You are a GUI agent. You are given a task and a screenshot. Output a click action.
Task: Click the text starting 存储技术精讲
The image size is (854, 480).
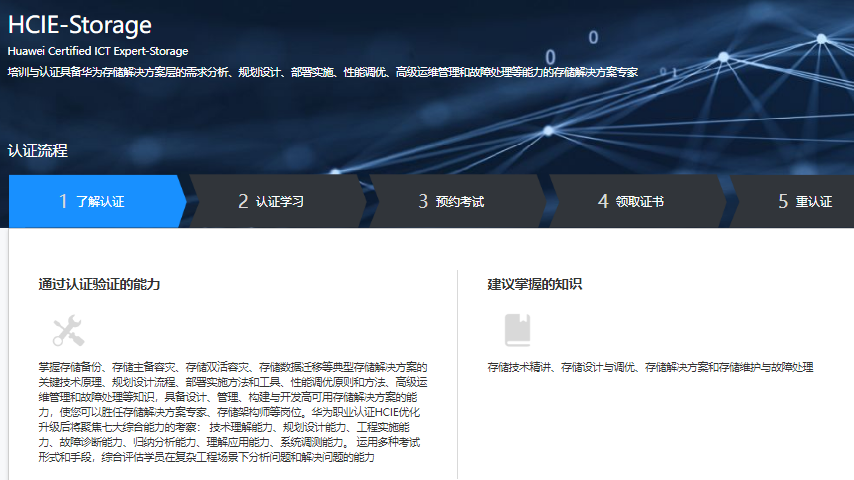650,367
